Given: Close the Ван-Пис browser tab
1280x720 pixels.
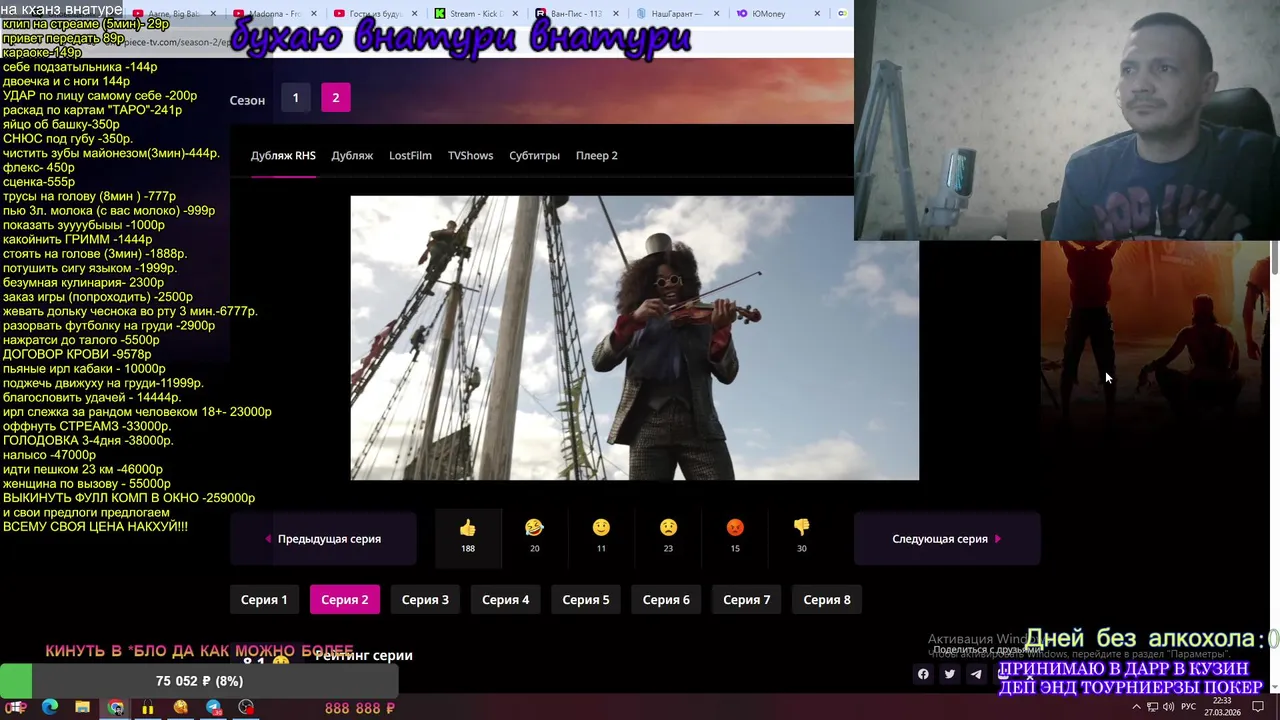Looking at the screenshot, I should 615,14.
